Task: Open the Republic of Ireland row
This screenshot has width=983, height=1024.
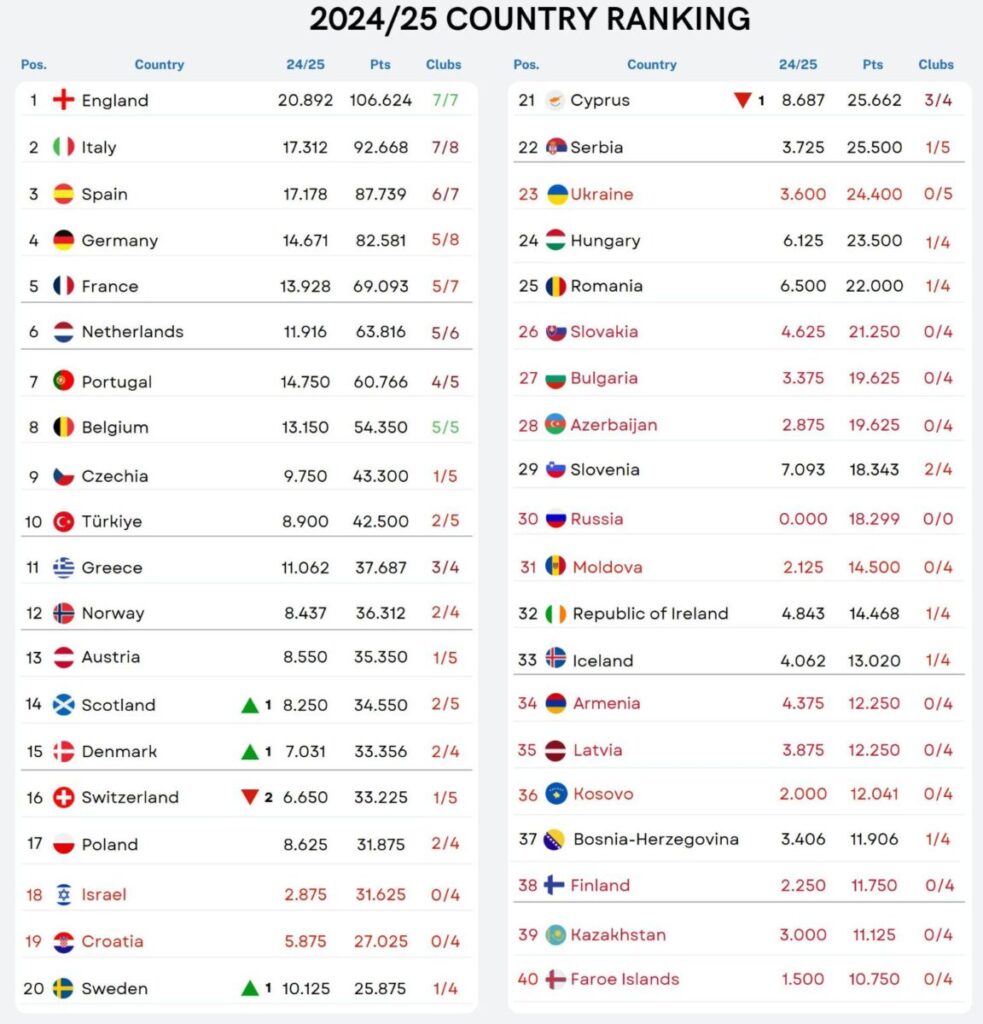Action: pyautogui.click(x=739, y=613)
